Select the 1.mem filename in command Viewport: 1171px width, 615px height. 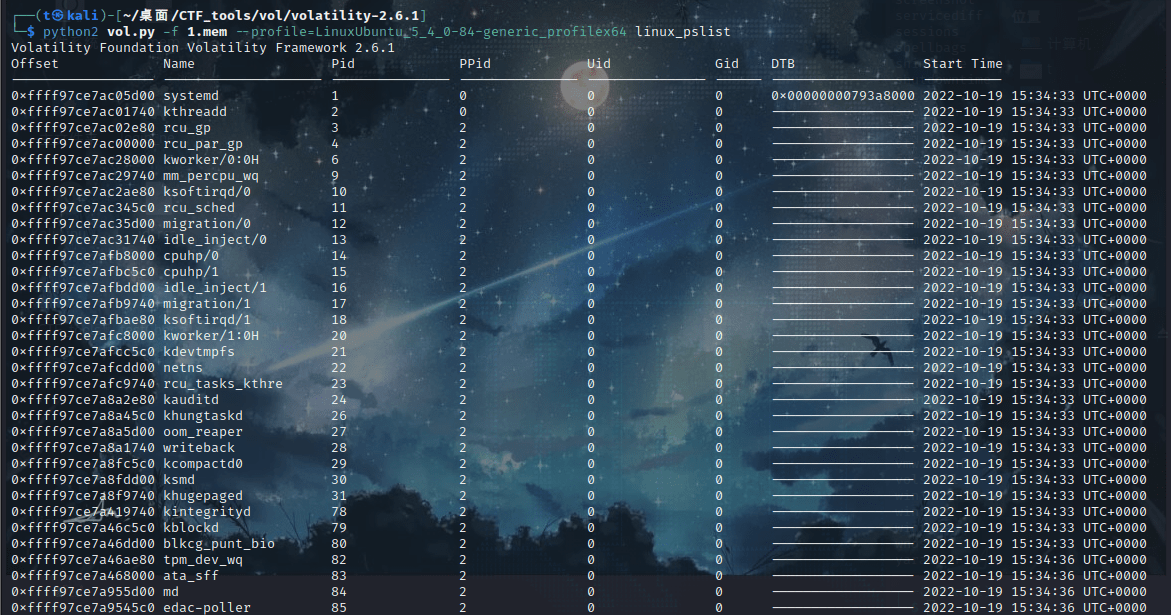pyautogui.click(x=207, y=31)
